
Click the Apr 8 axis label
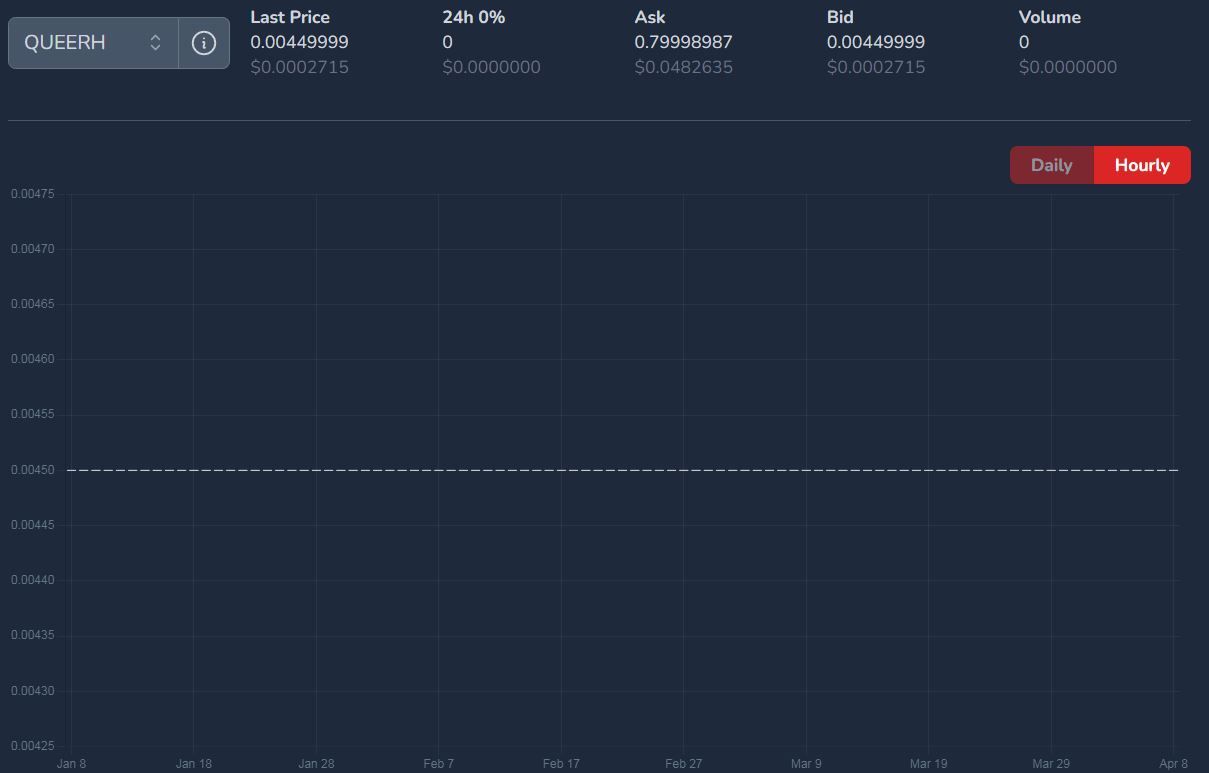(x=1173, y=764)
